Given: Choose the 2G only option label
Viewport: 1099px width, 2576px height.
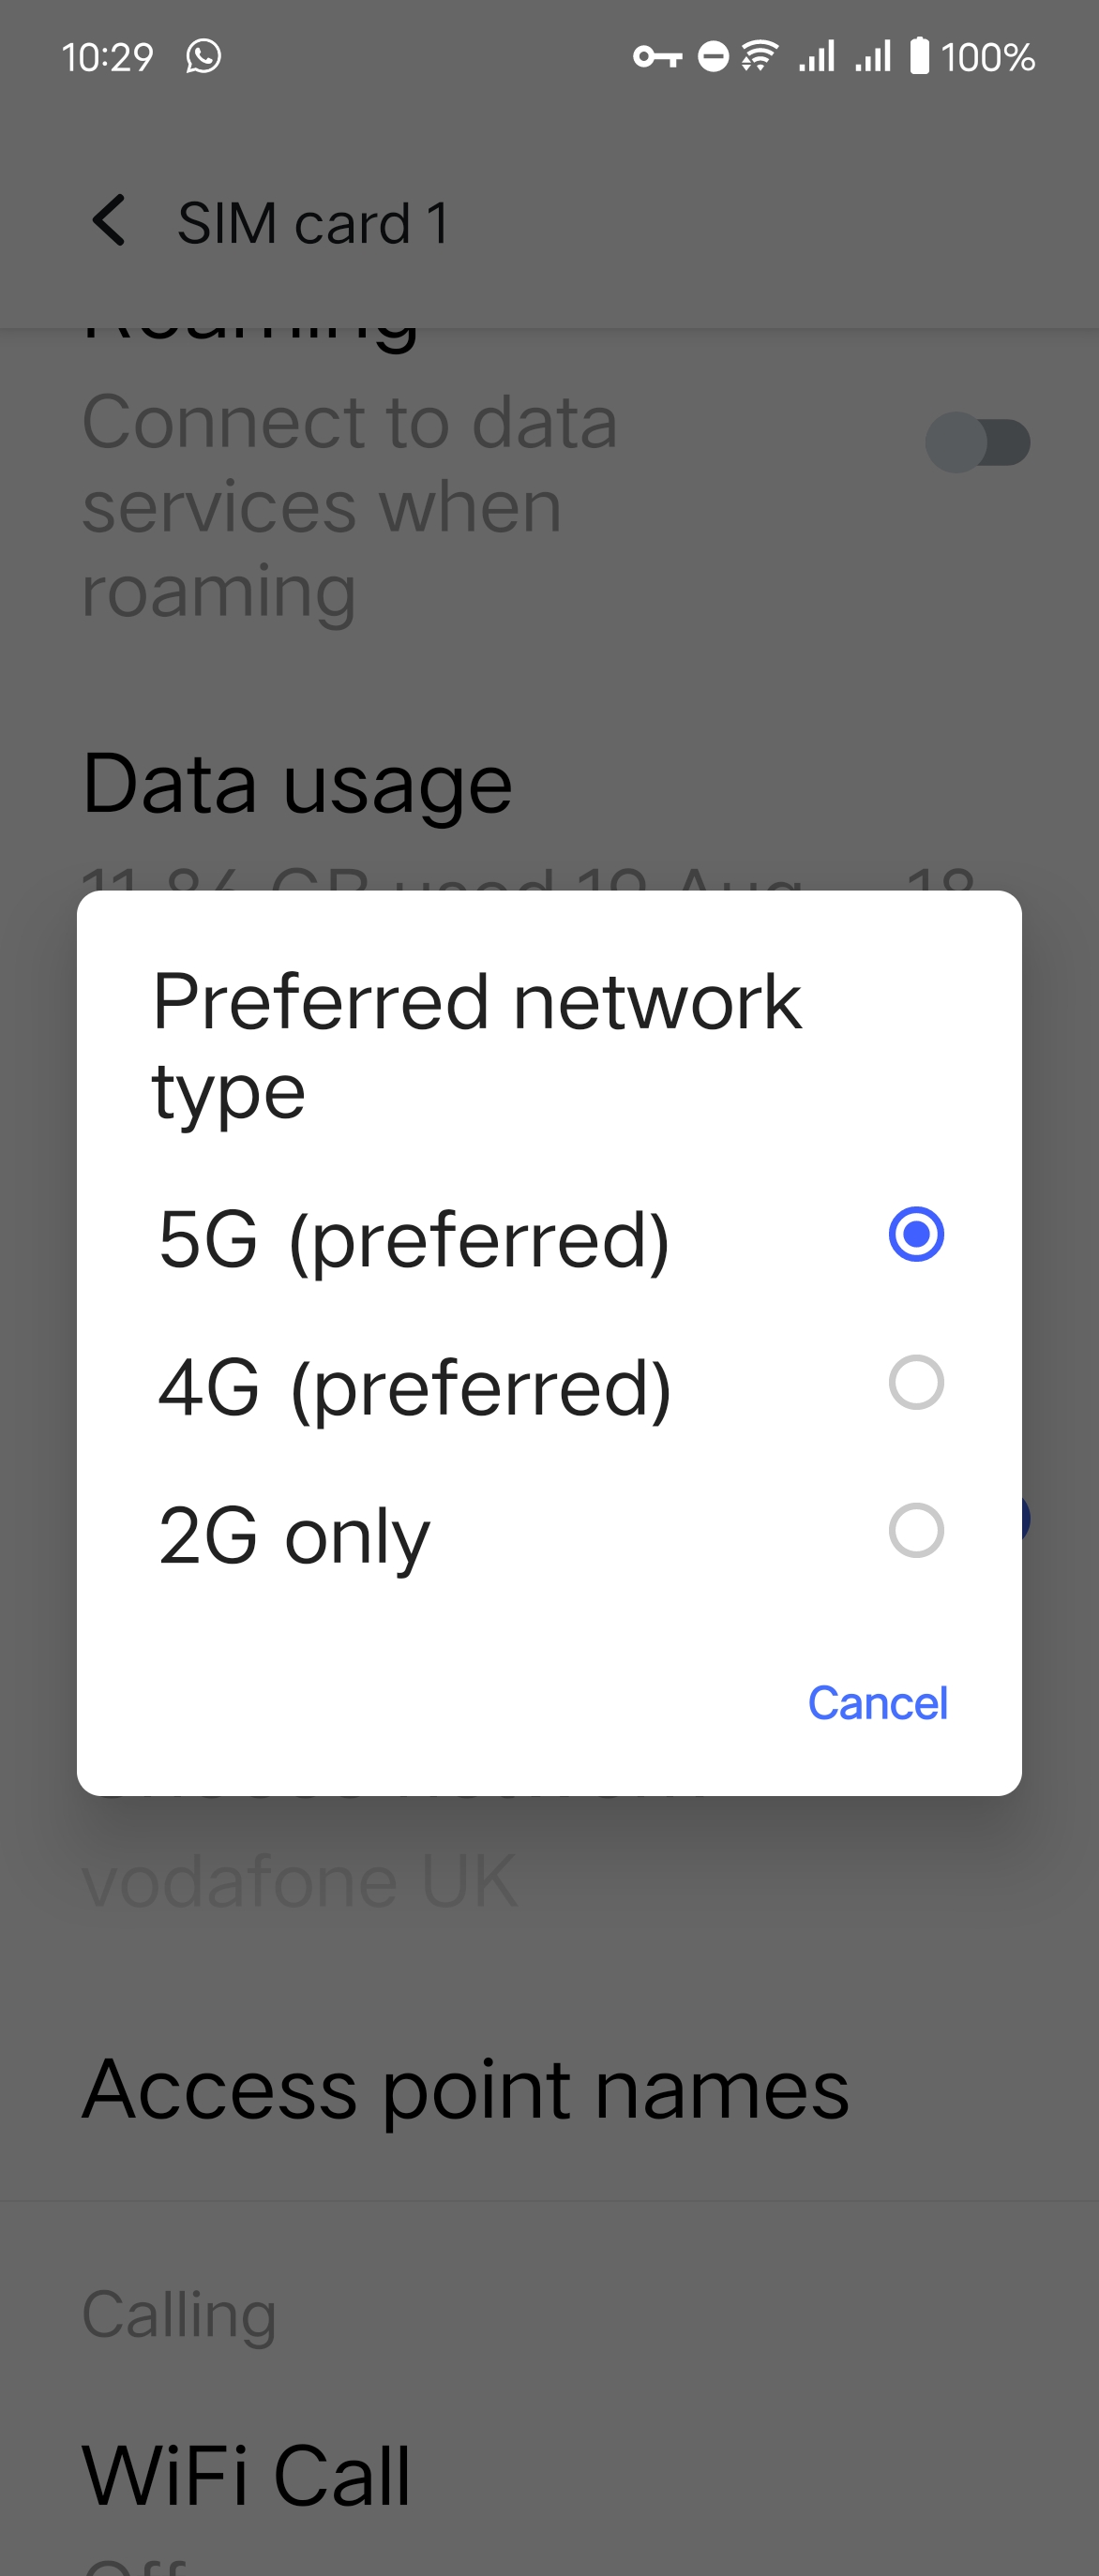Looking at the screenshot, I should tap(294, 1535).
